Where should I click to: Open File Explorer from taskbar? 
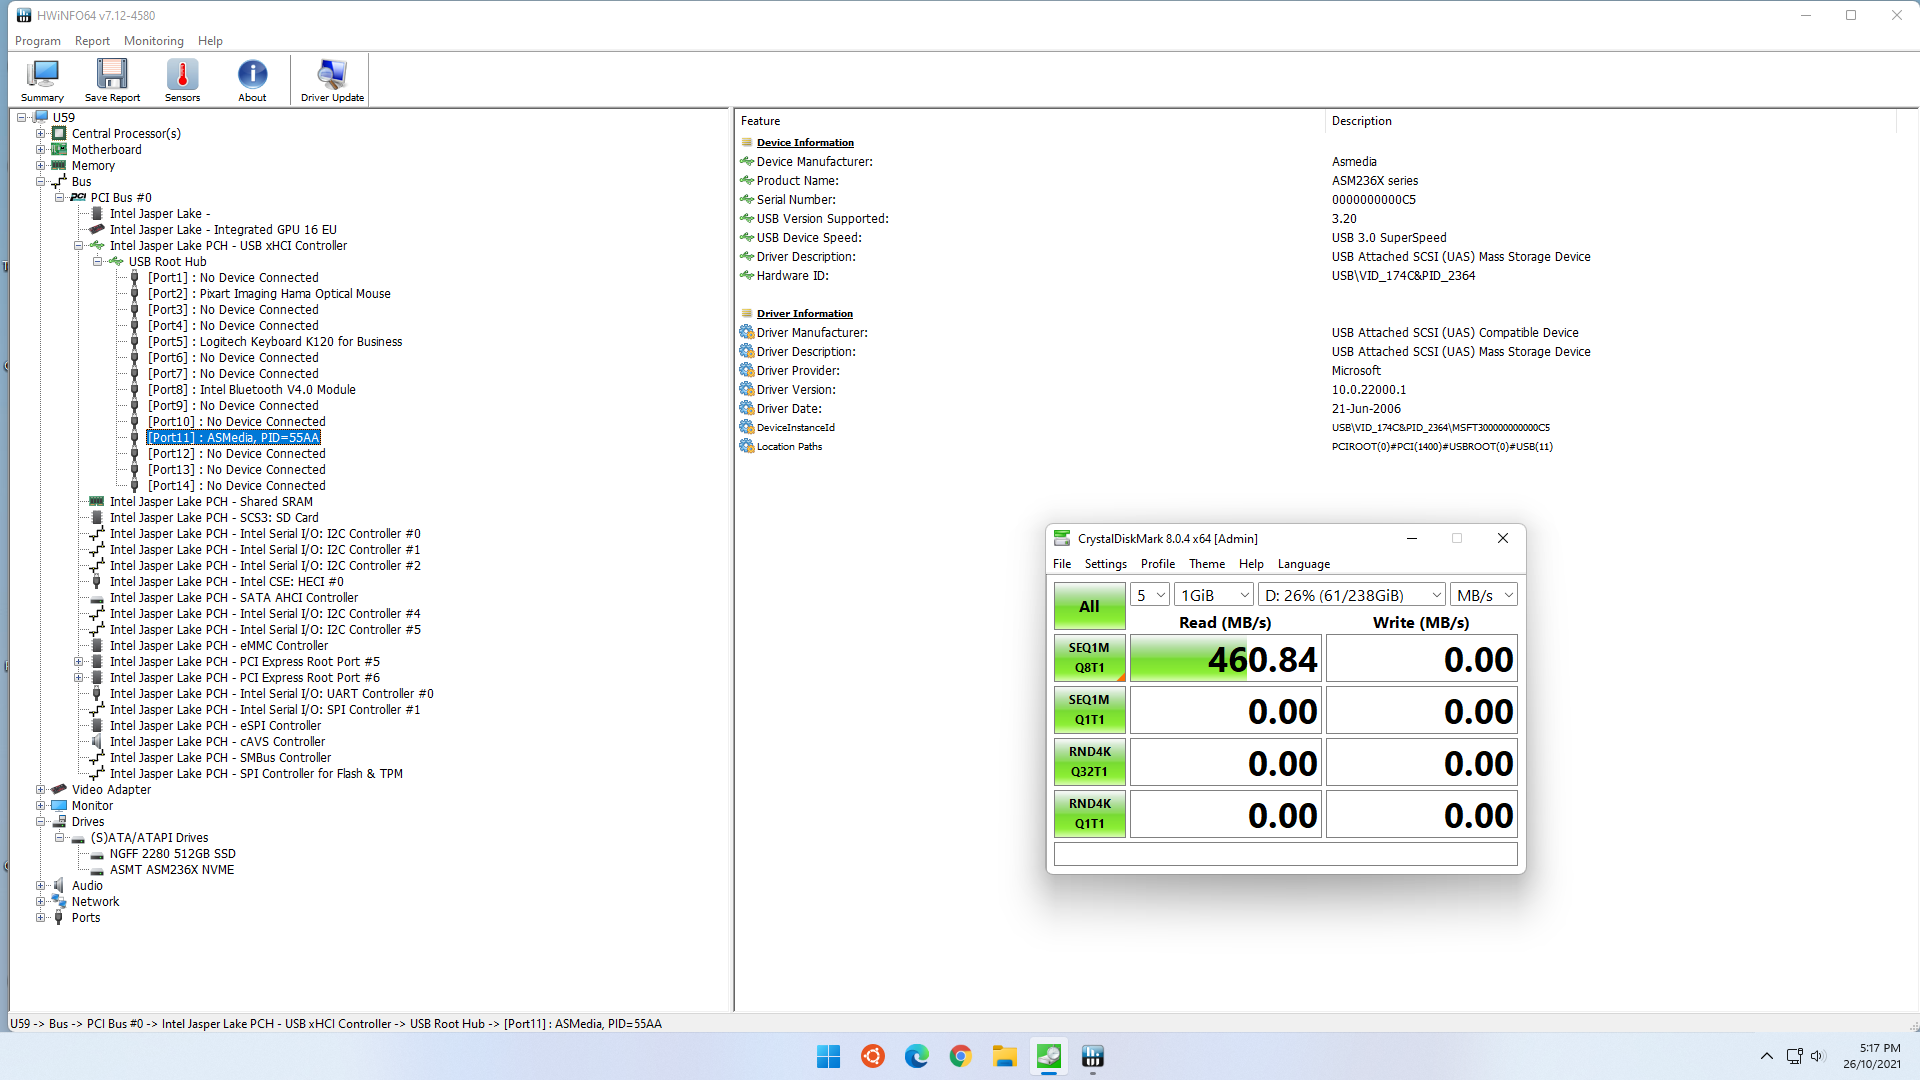1004,1057
